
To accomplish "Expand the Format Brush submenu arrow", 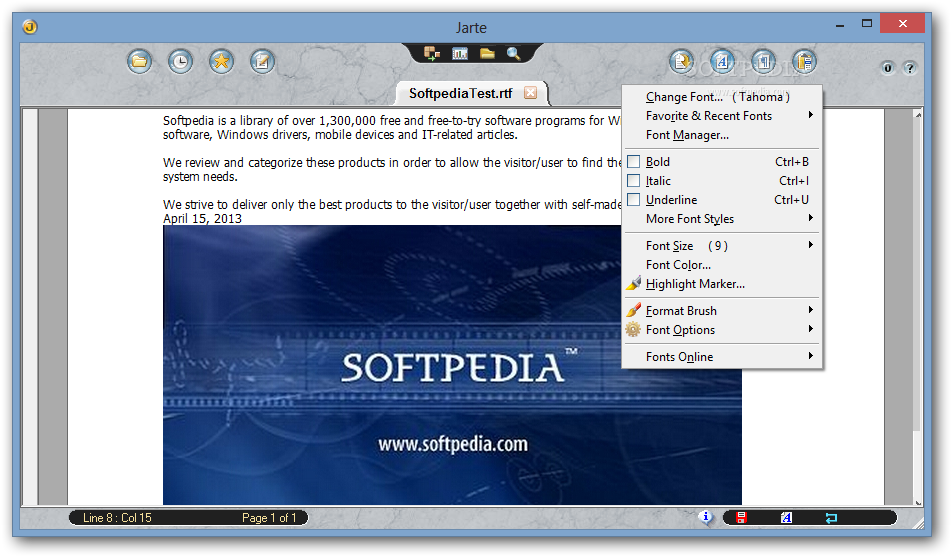I will click(x=811, y=310).
